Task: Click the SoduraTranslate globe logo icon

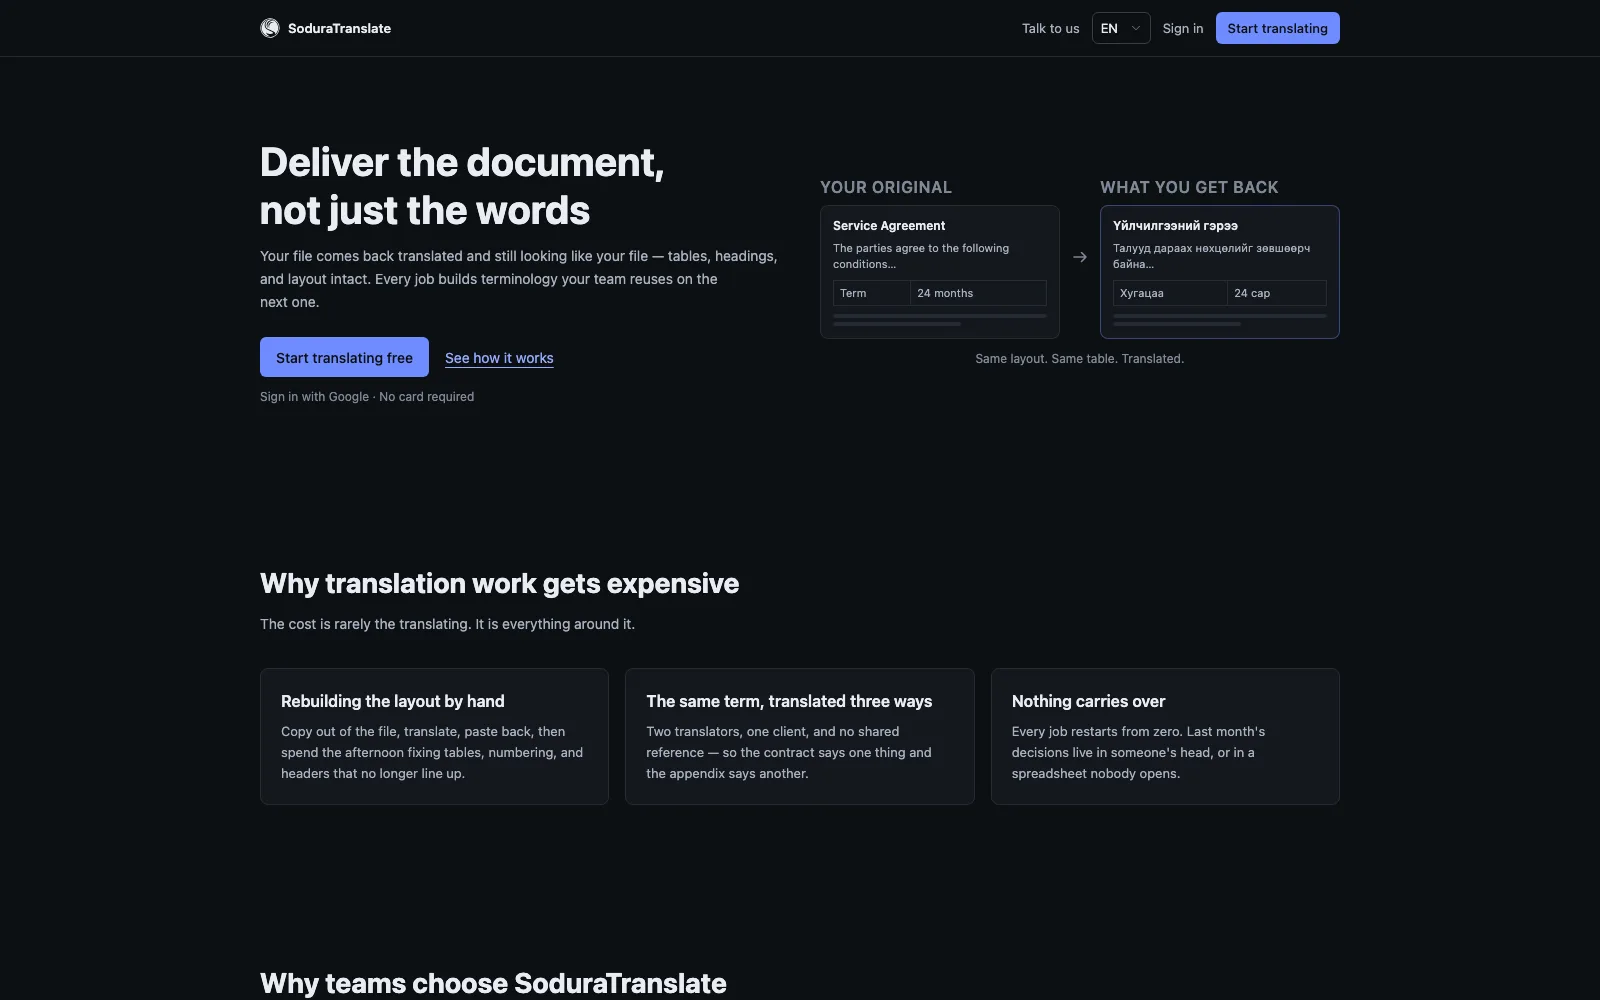Action: click(x=270, y=28)
